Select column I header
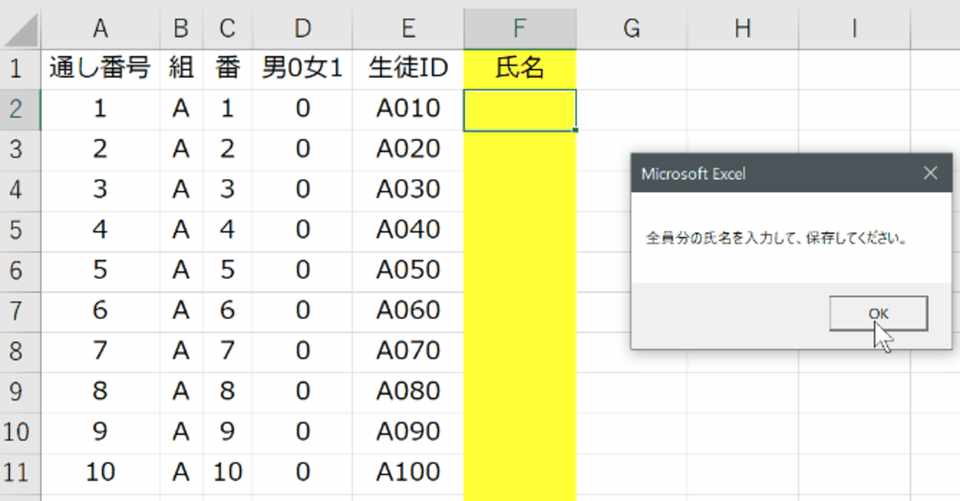Image resolution: width=960 pixels, height=501 pixels. pos(854,29)
